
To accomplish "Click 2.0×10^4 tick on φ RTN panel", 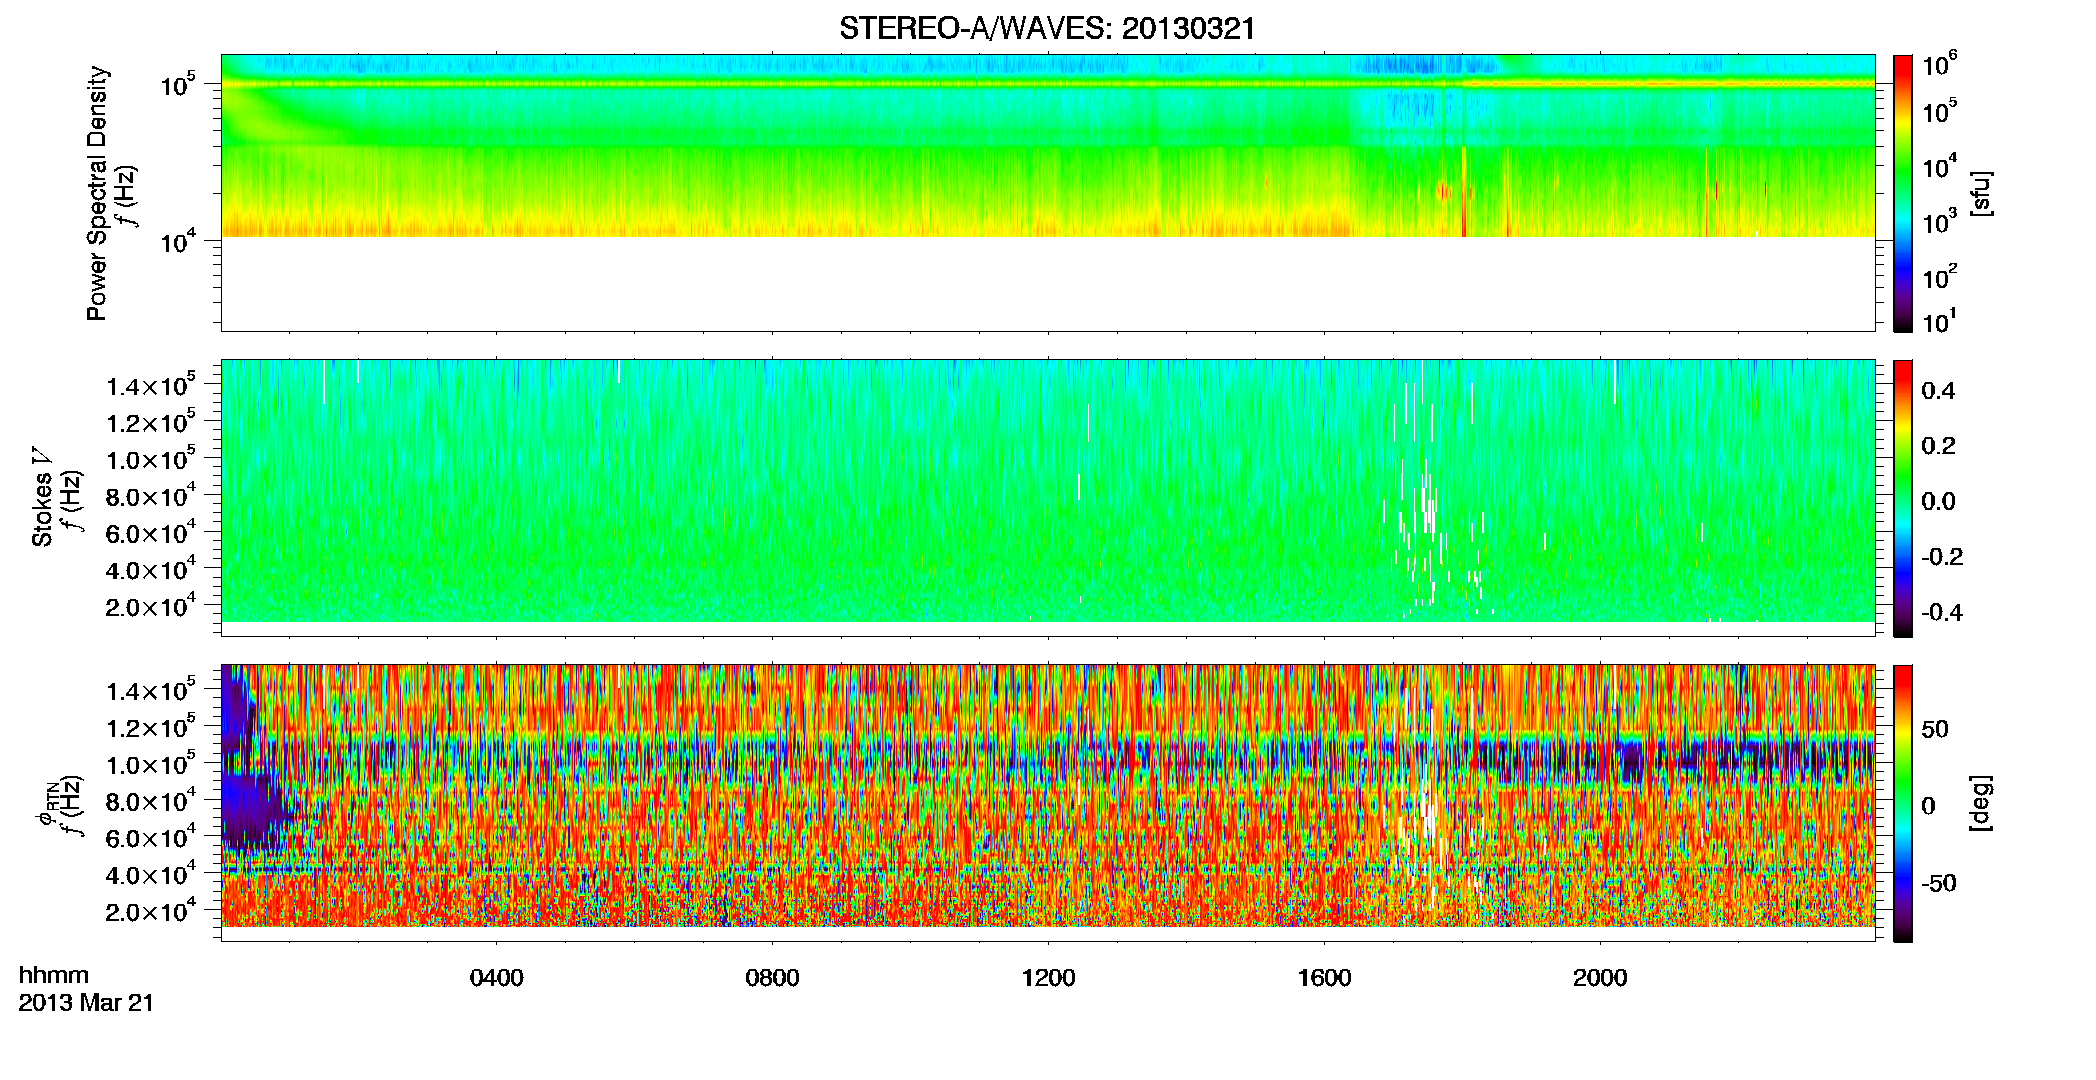I will (x=152, y=911).
